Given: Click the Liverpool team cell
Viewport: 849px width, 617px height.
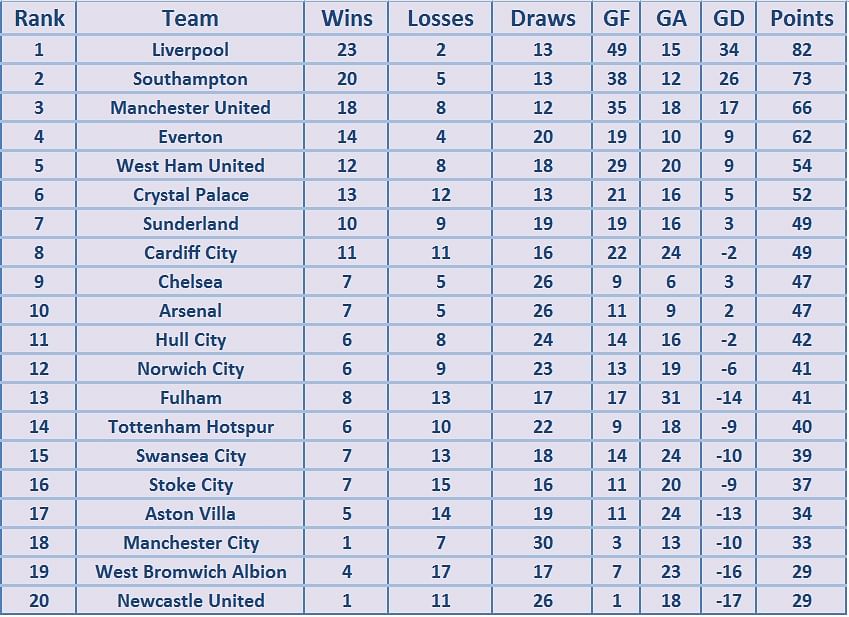Looking at the screenshot, I should click(190, 50).
